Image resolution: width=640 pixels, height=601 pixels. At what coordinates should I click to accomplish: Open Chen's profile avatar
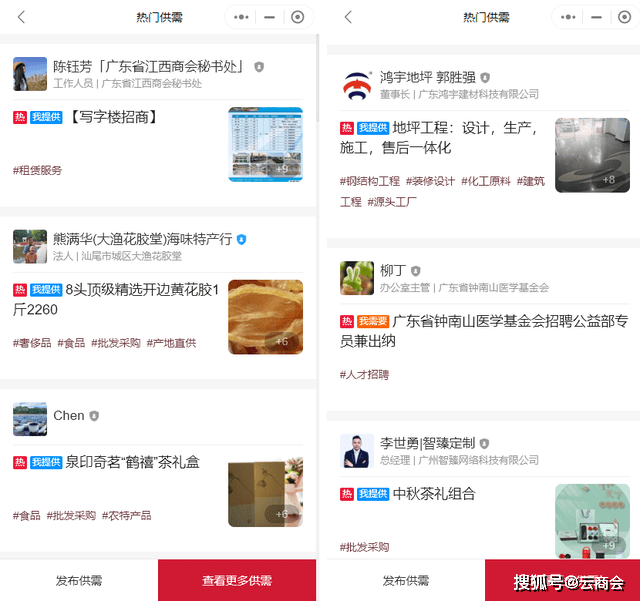29,418
